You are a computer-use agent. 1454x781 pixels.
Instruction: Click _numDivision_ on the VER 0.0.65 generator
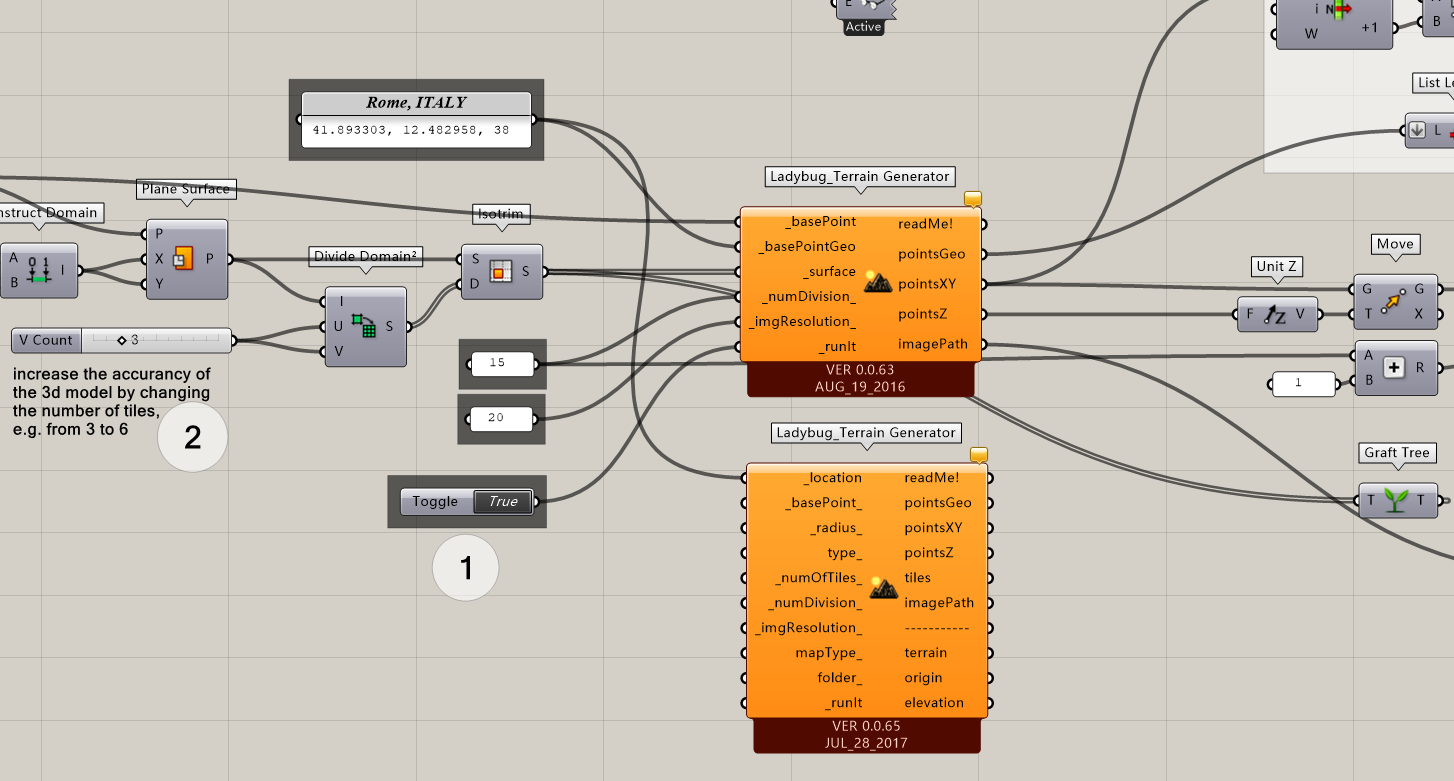coord(815,603)
